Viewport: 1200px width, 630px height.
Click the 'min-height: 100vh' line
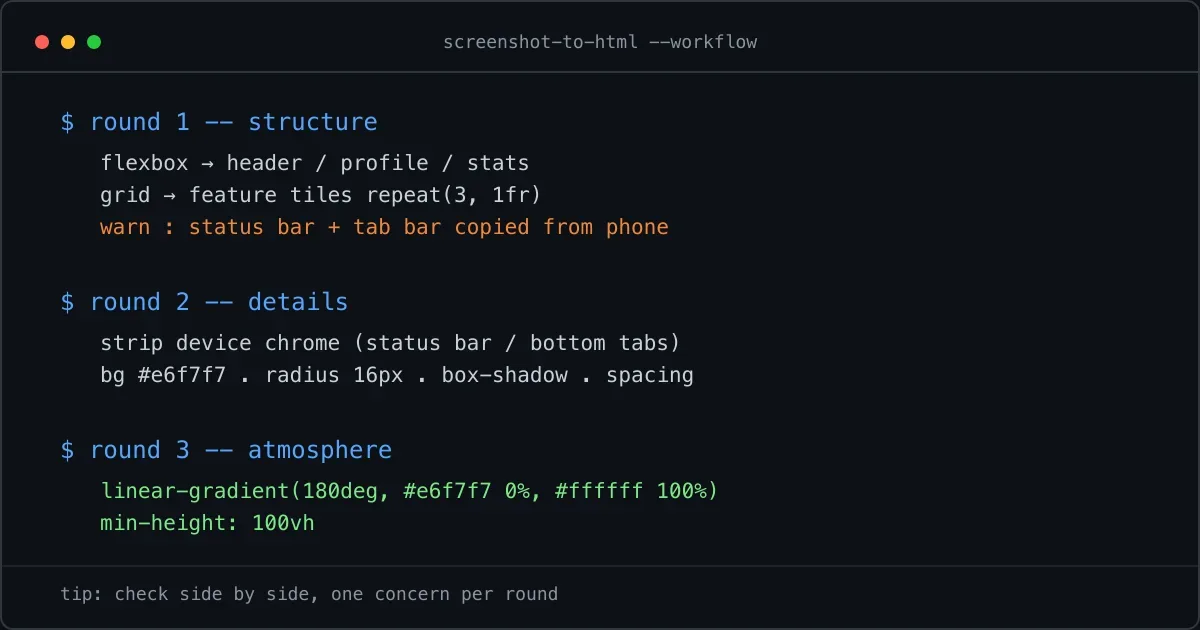coord(207,523)
